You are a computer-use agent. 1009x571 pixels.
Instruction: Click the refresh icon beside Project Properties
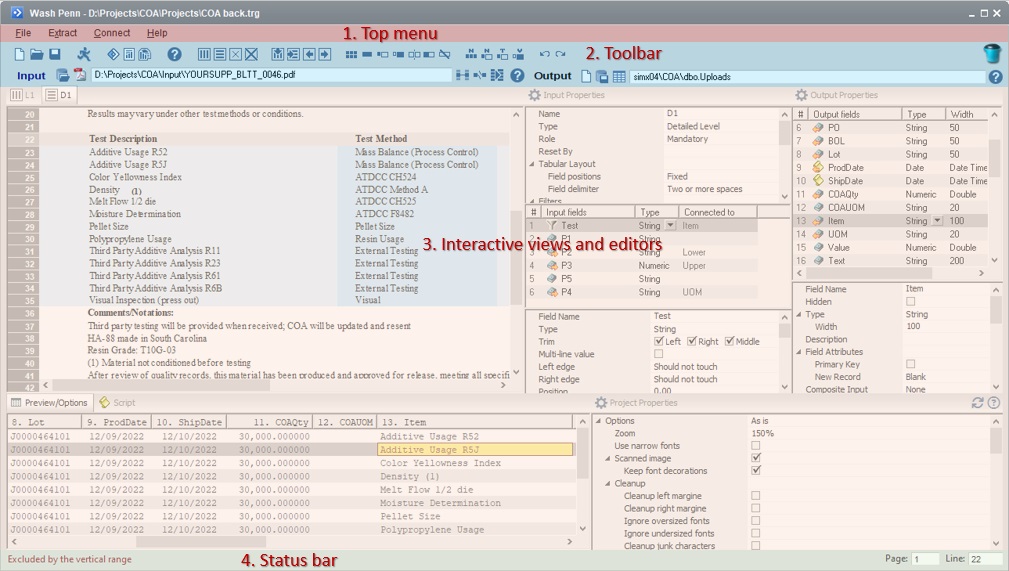(978, 403)
